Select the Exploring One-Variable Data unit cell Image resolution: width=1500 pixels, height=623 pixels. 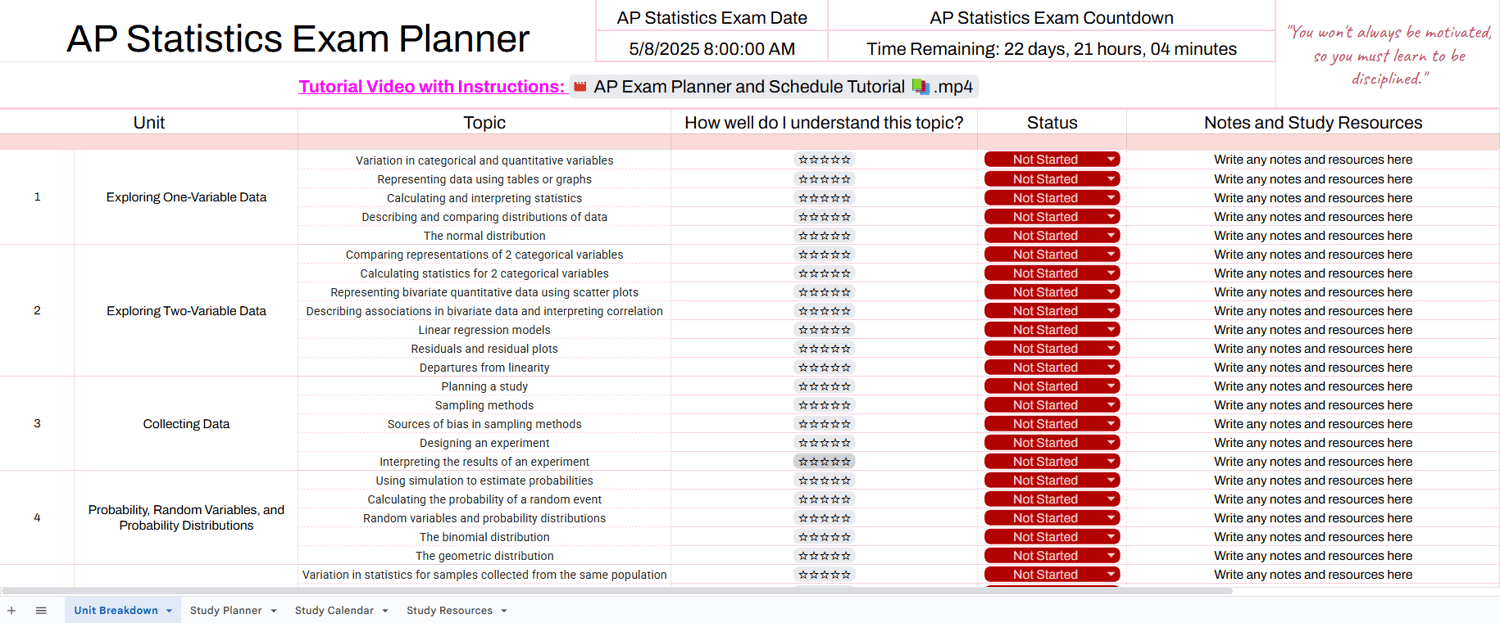pos(186,198)
